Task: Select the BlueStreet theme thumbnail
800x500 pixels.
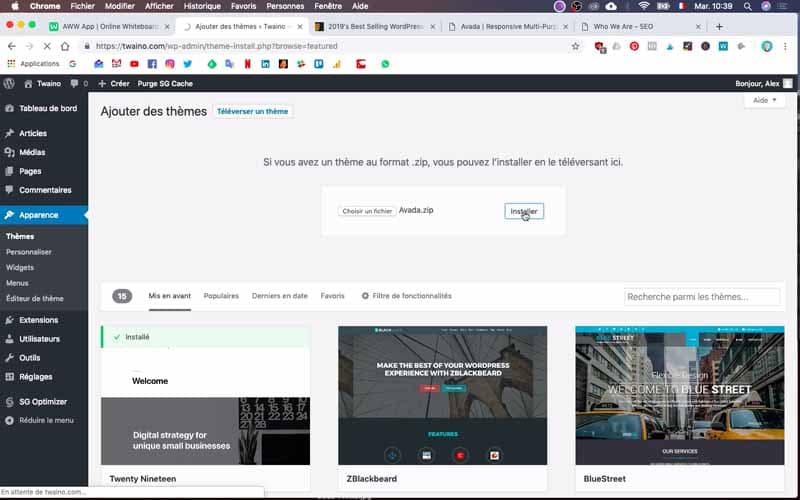Action: (680, 395)
